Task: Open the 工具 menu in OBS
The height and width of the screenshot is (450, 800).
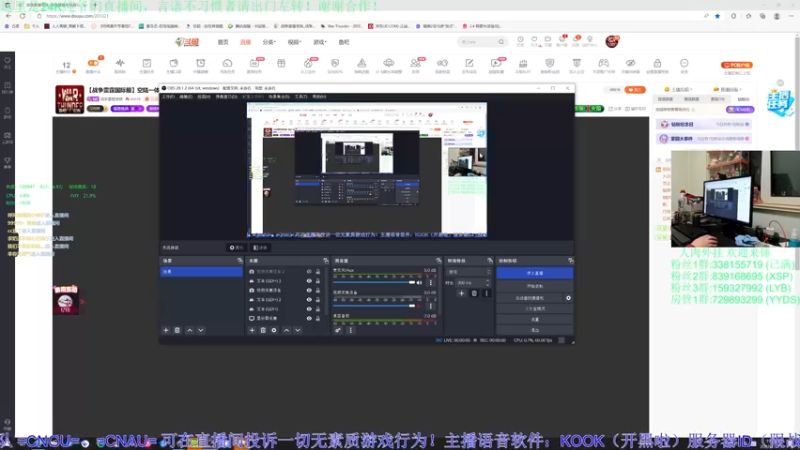Action: [x=301, y=96]
